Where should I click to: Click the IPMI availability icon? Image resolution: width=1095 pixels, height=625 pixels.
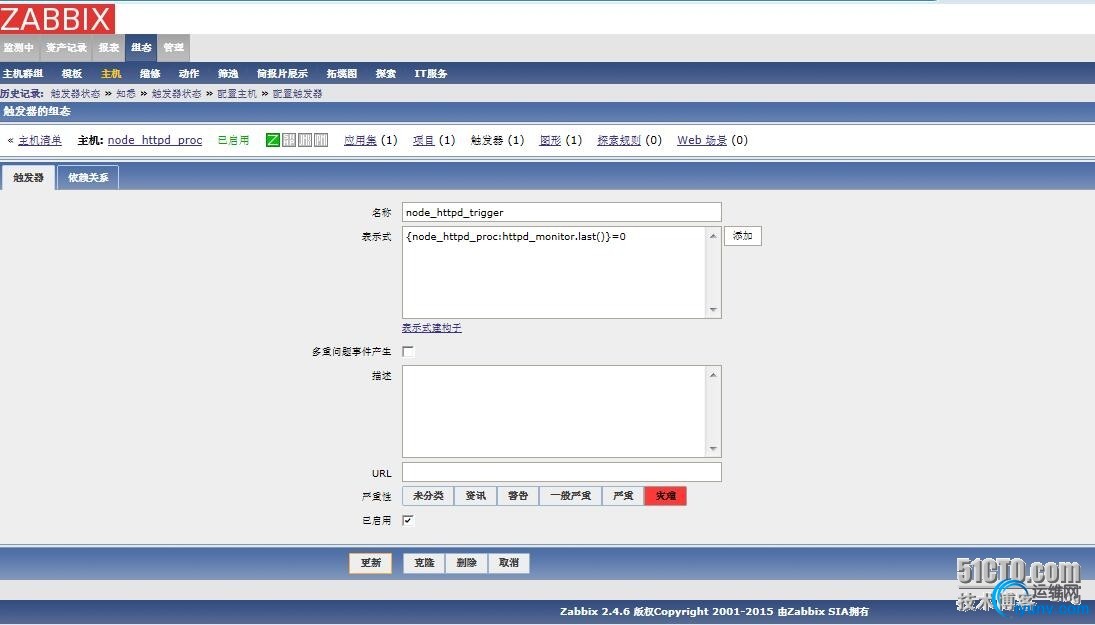[x=321, y=140]
